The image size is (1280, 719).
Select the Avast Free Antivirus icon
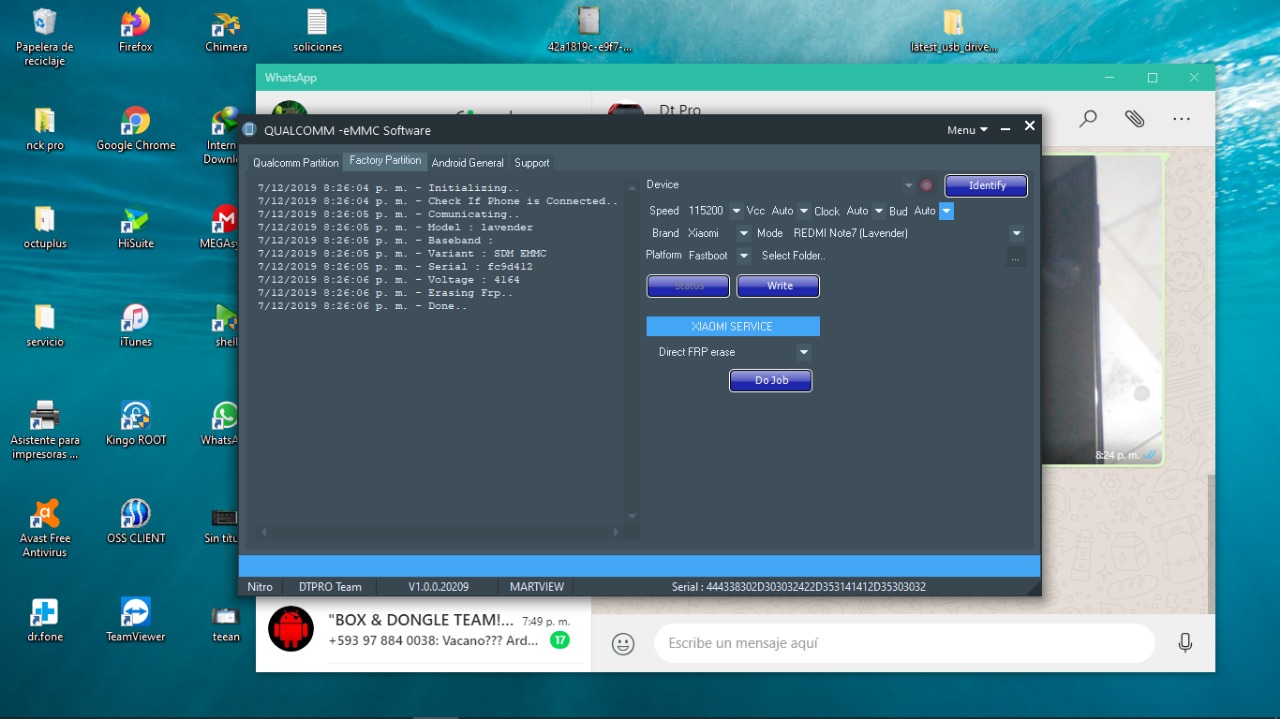point(44,528)
